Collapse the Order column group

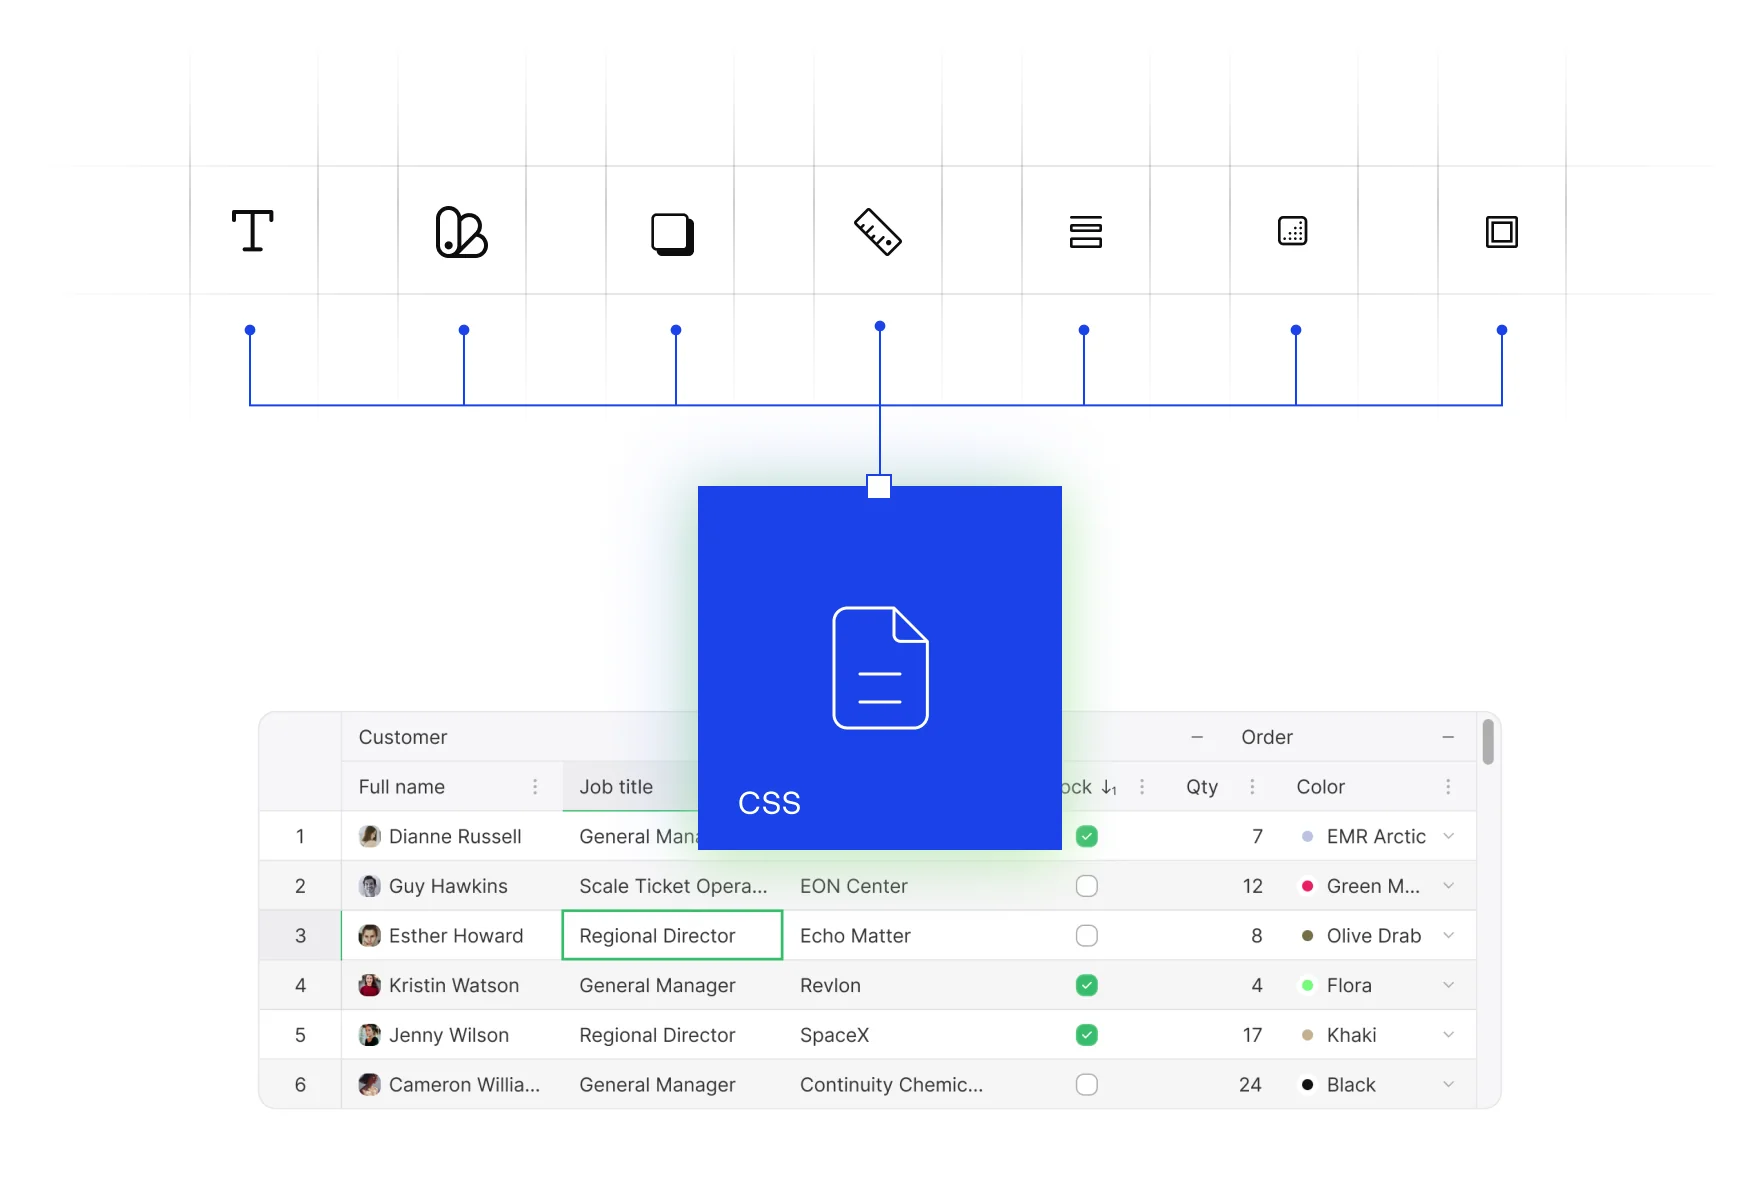pos(1448,737)
